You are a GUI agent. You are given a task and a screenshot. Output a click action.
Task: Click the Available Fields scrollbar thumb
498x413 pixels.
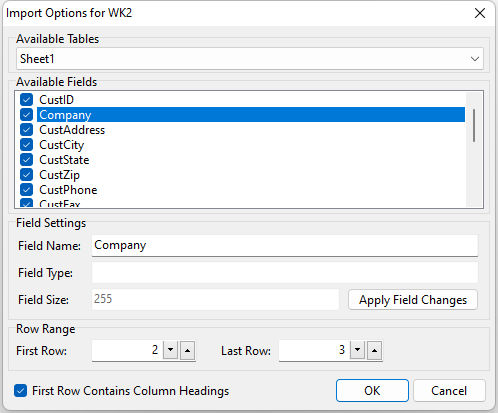point(474,125)
